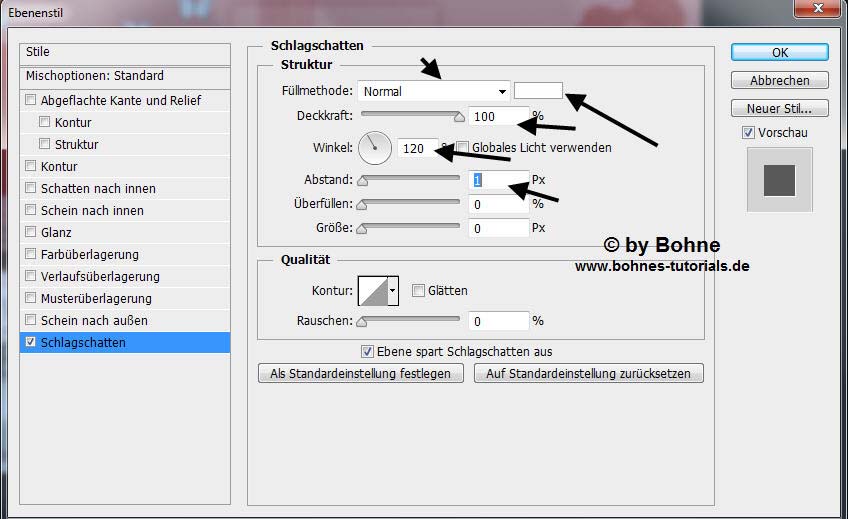Click the style preview thumbnail
848x519 pixels.
(x=779, y=180)
